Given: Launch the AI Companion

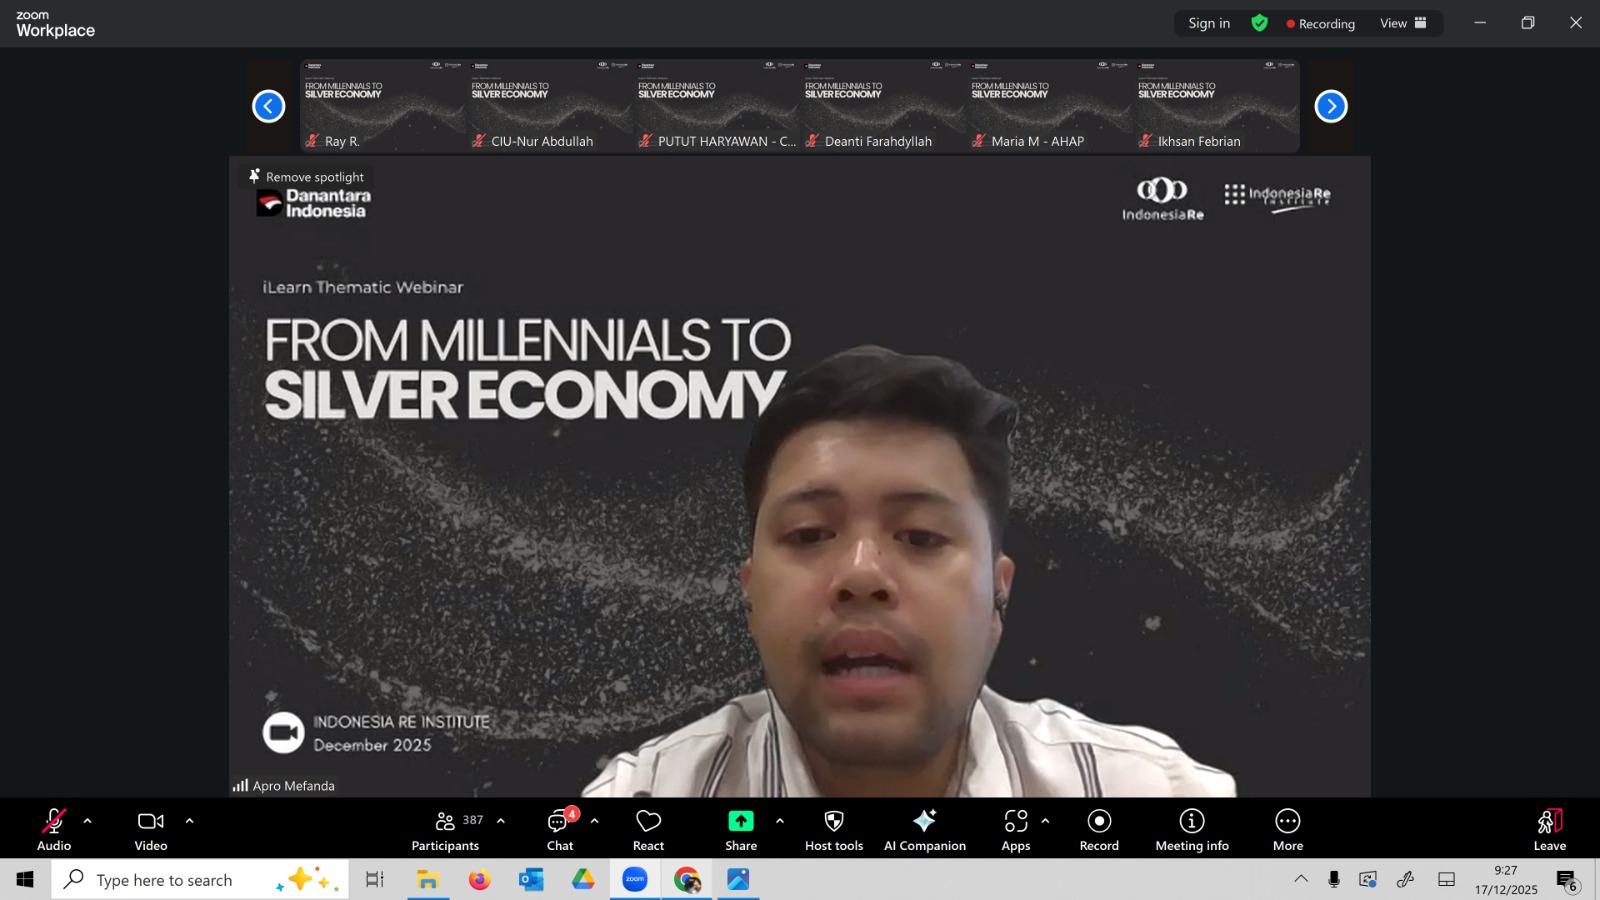Looking at the screenshot, I should coord(924,830).
